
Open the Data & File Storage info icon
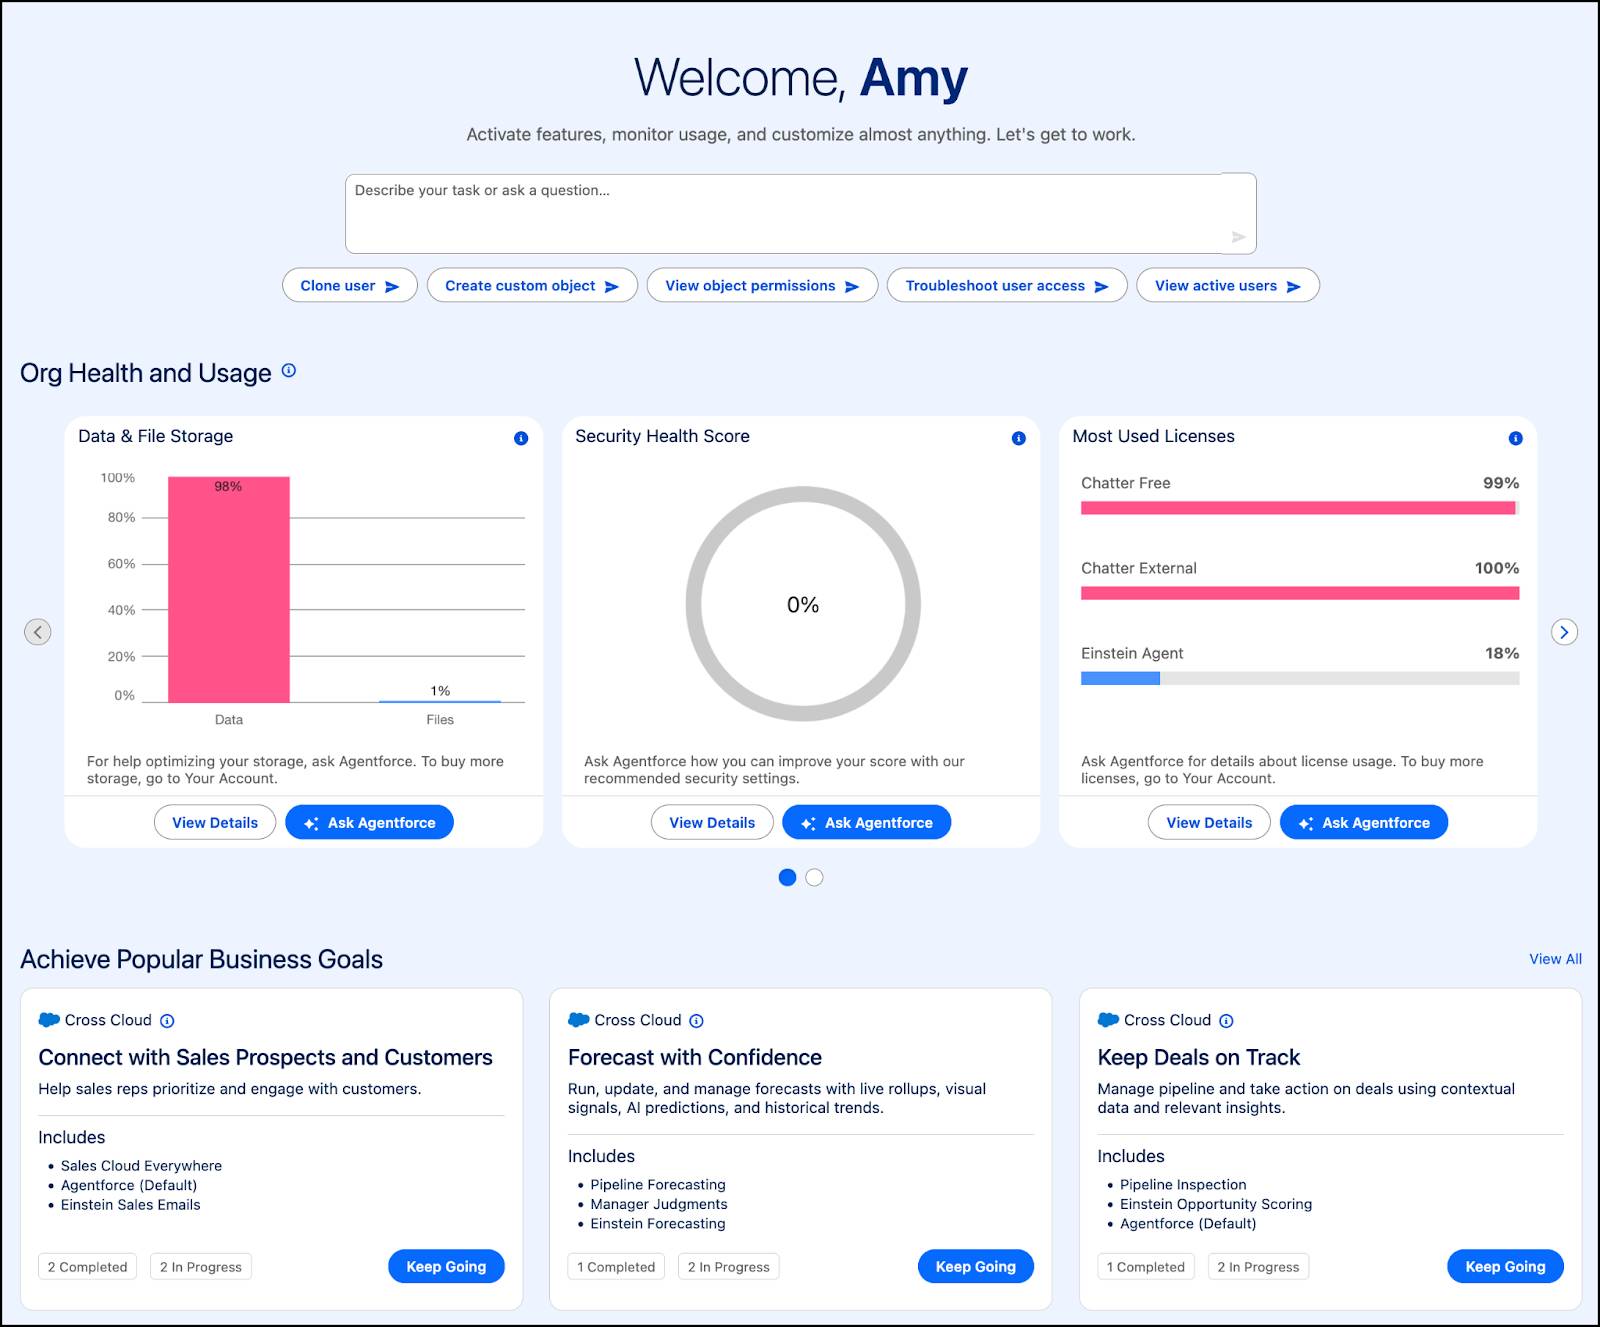click(x=521, y=437)
